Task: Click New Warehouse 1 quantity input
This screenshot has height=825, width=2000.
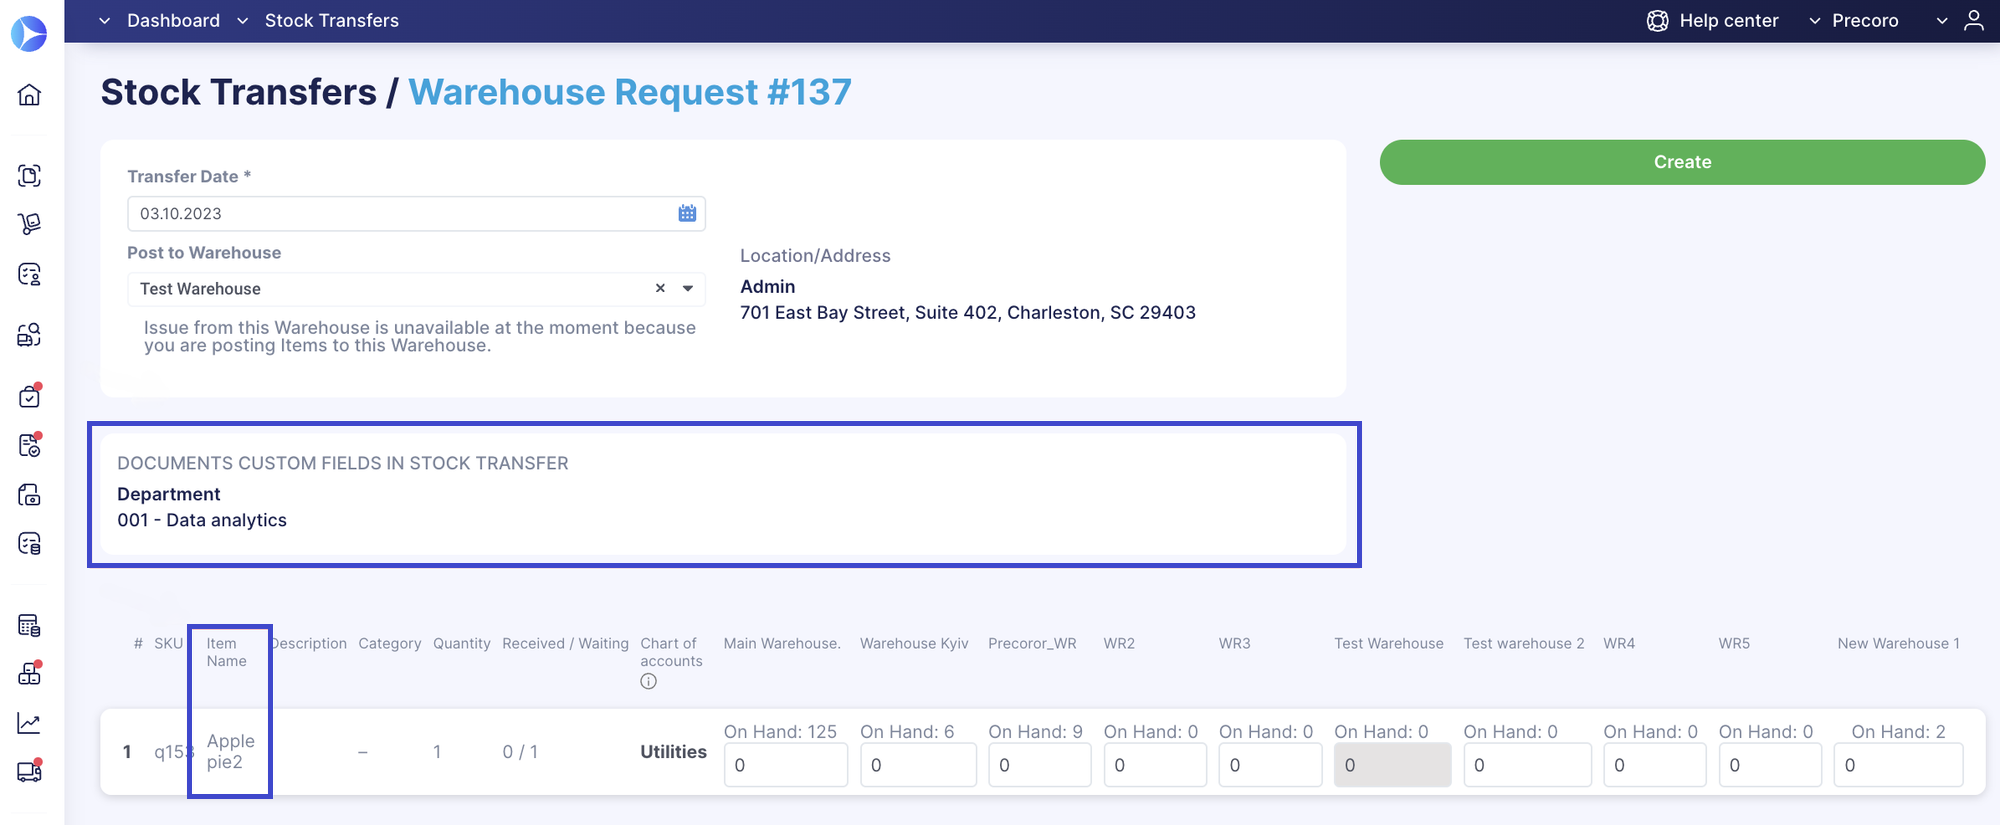Action: pos(1898,765)
